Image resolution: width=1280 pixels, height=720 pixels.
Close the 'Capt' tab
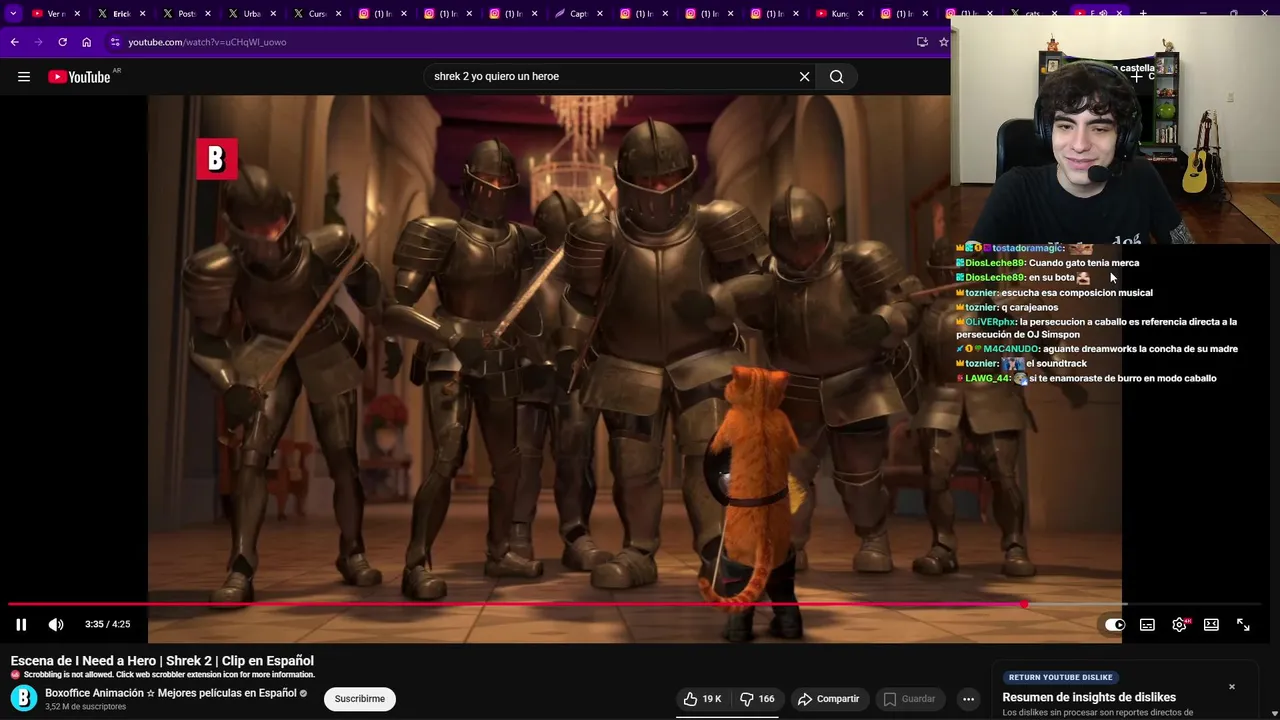599,13
